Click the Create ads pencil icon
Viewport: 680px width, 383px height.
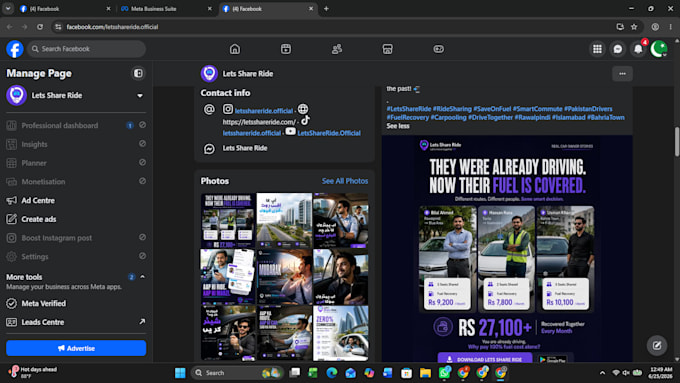11,219
